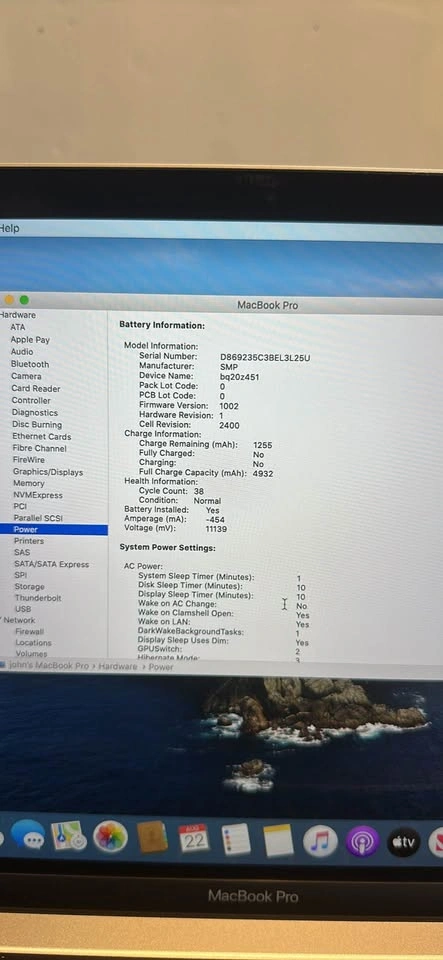Select ATA in the Hardware sidebar
Image resolution: width=443 pixels, height=960 pixels.
[x=18, y=327]
